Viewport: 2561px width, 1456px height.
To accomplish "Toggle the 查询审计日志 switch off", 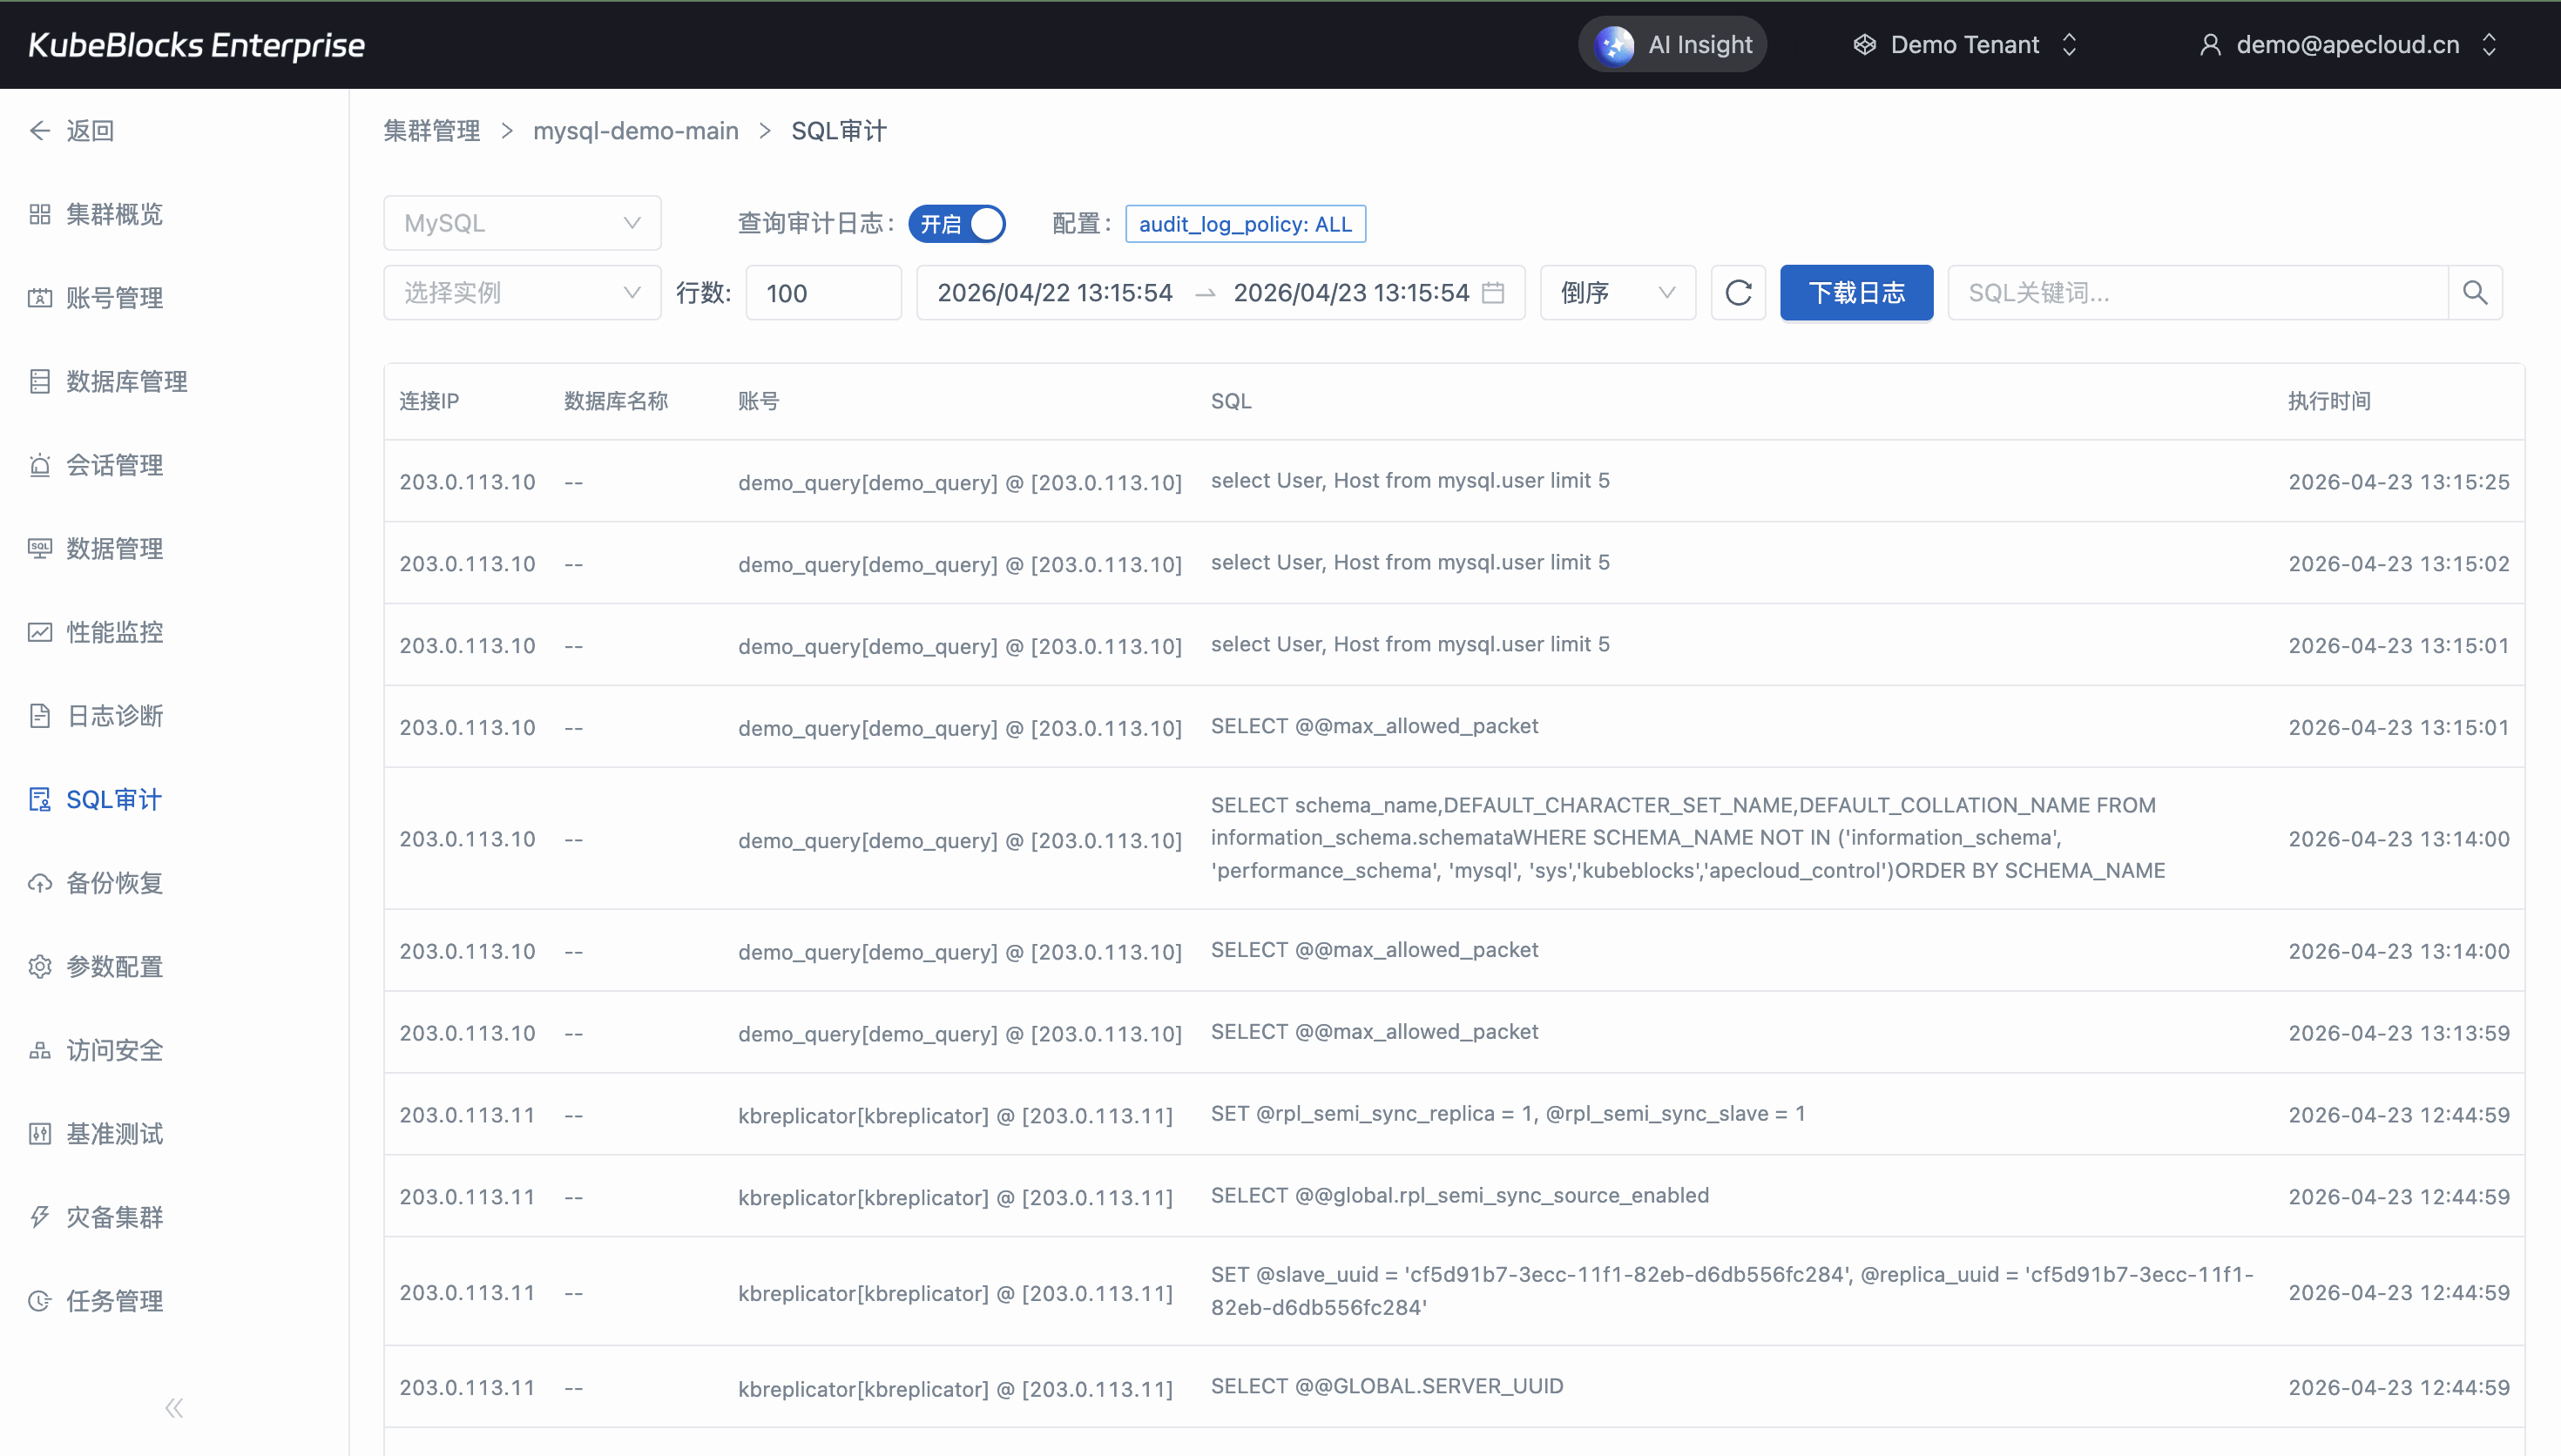I will 957,224.
